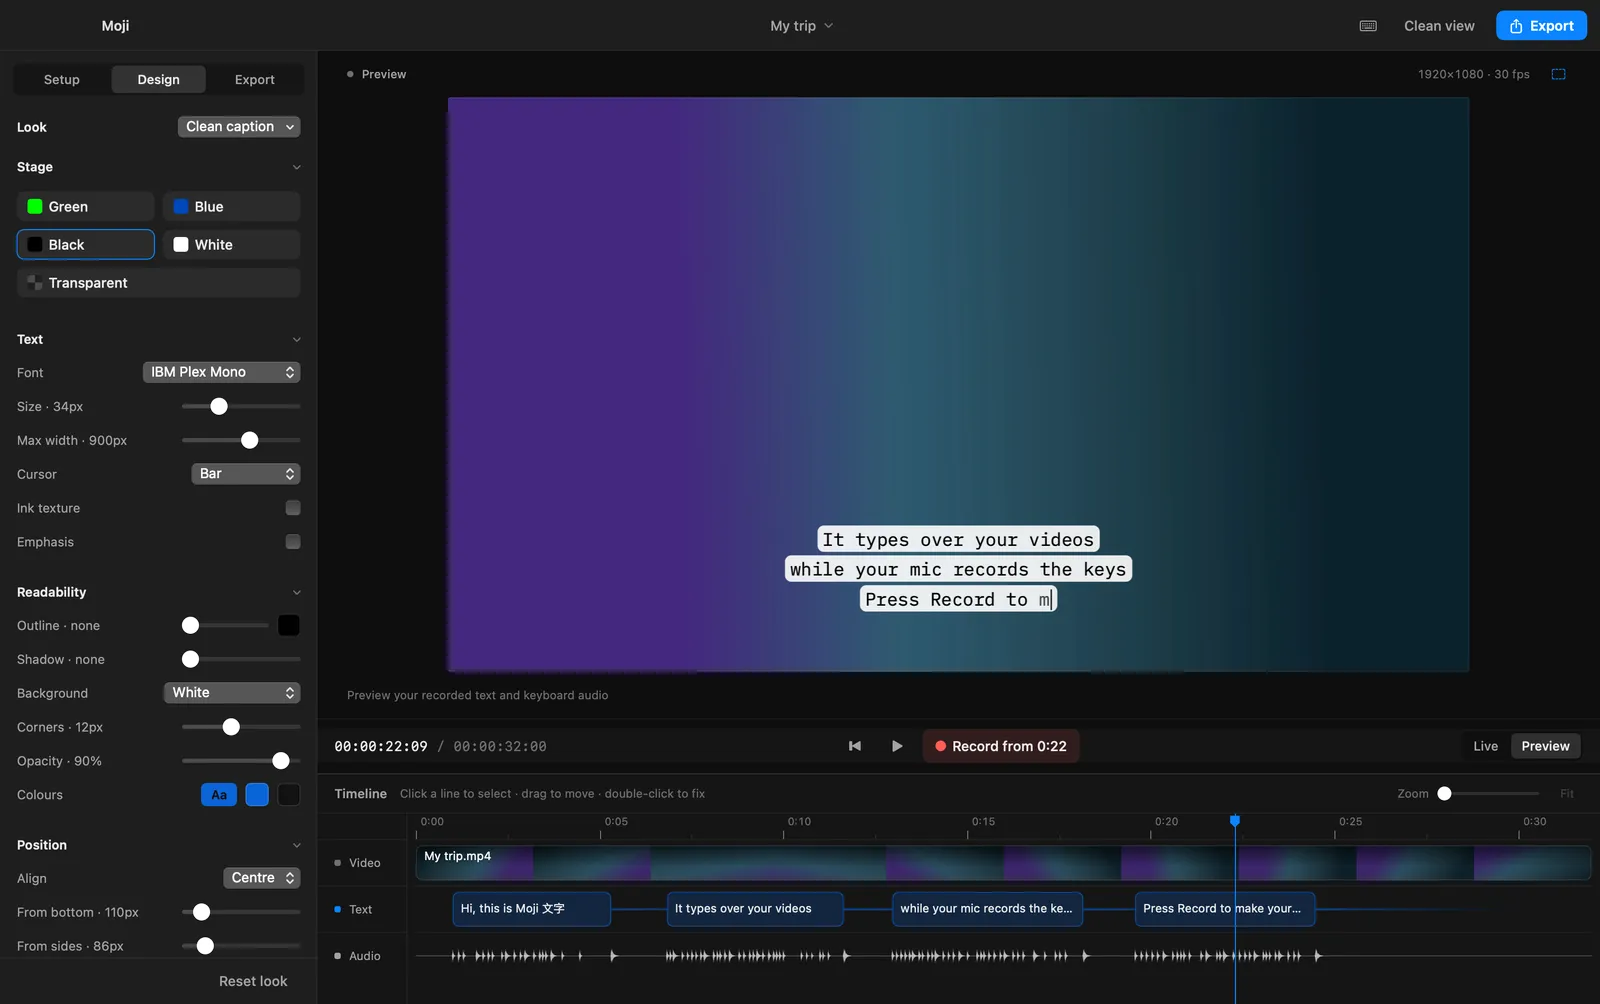Collapse the Readability section

point(296,592)
